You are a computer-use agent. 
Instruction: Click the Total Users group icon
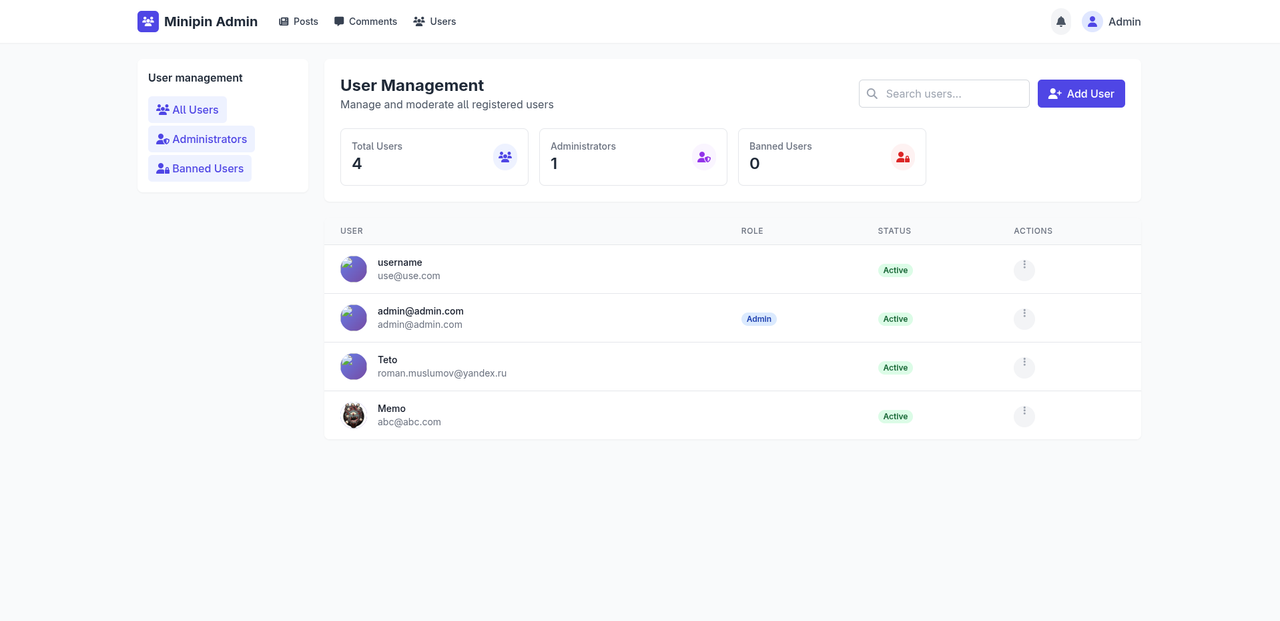tap(505, 157)
